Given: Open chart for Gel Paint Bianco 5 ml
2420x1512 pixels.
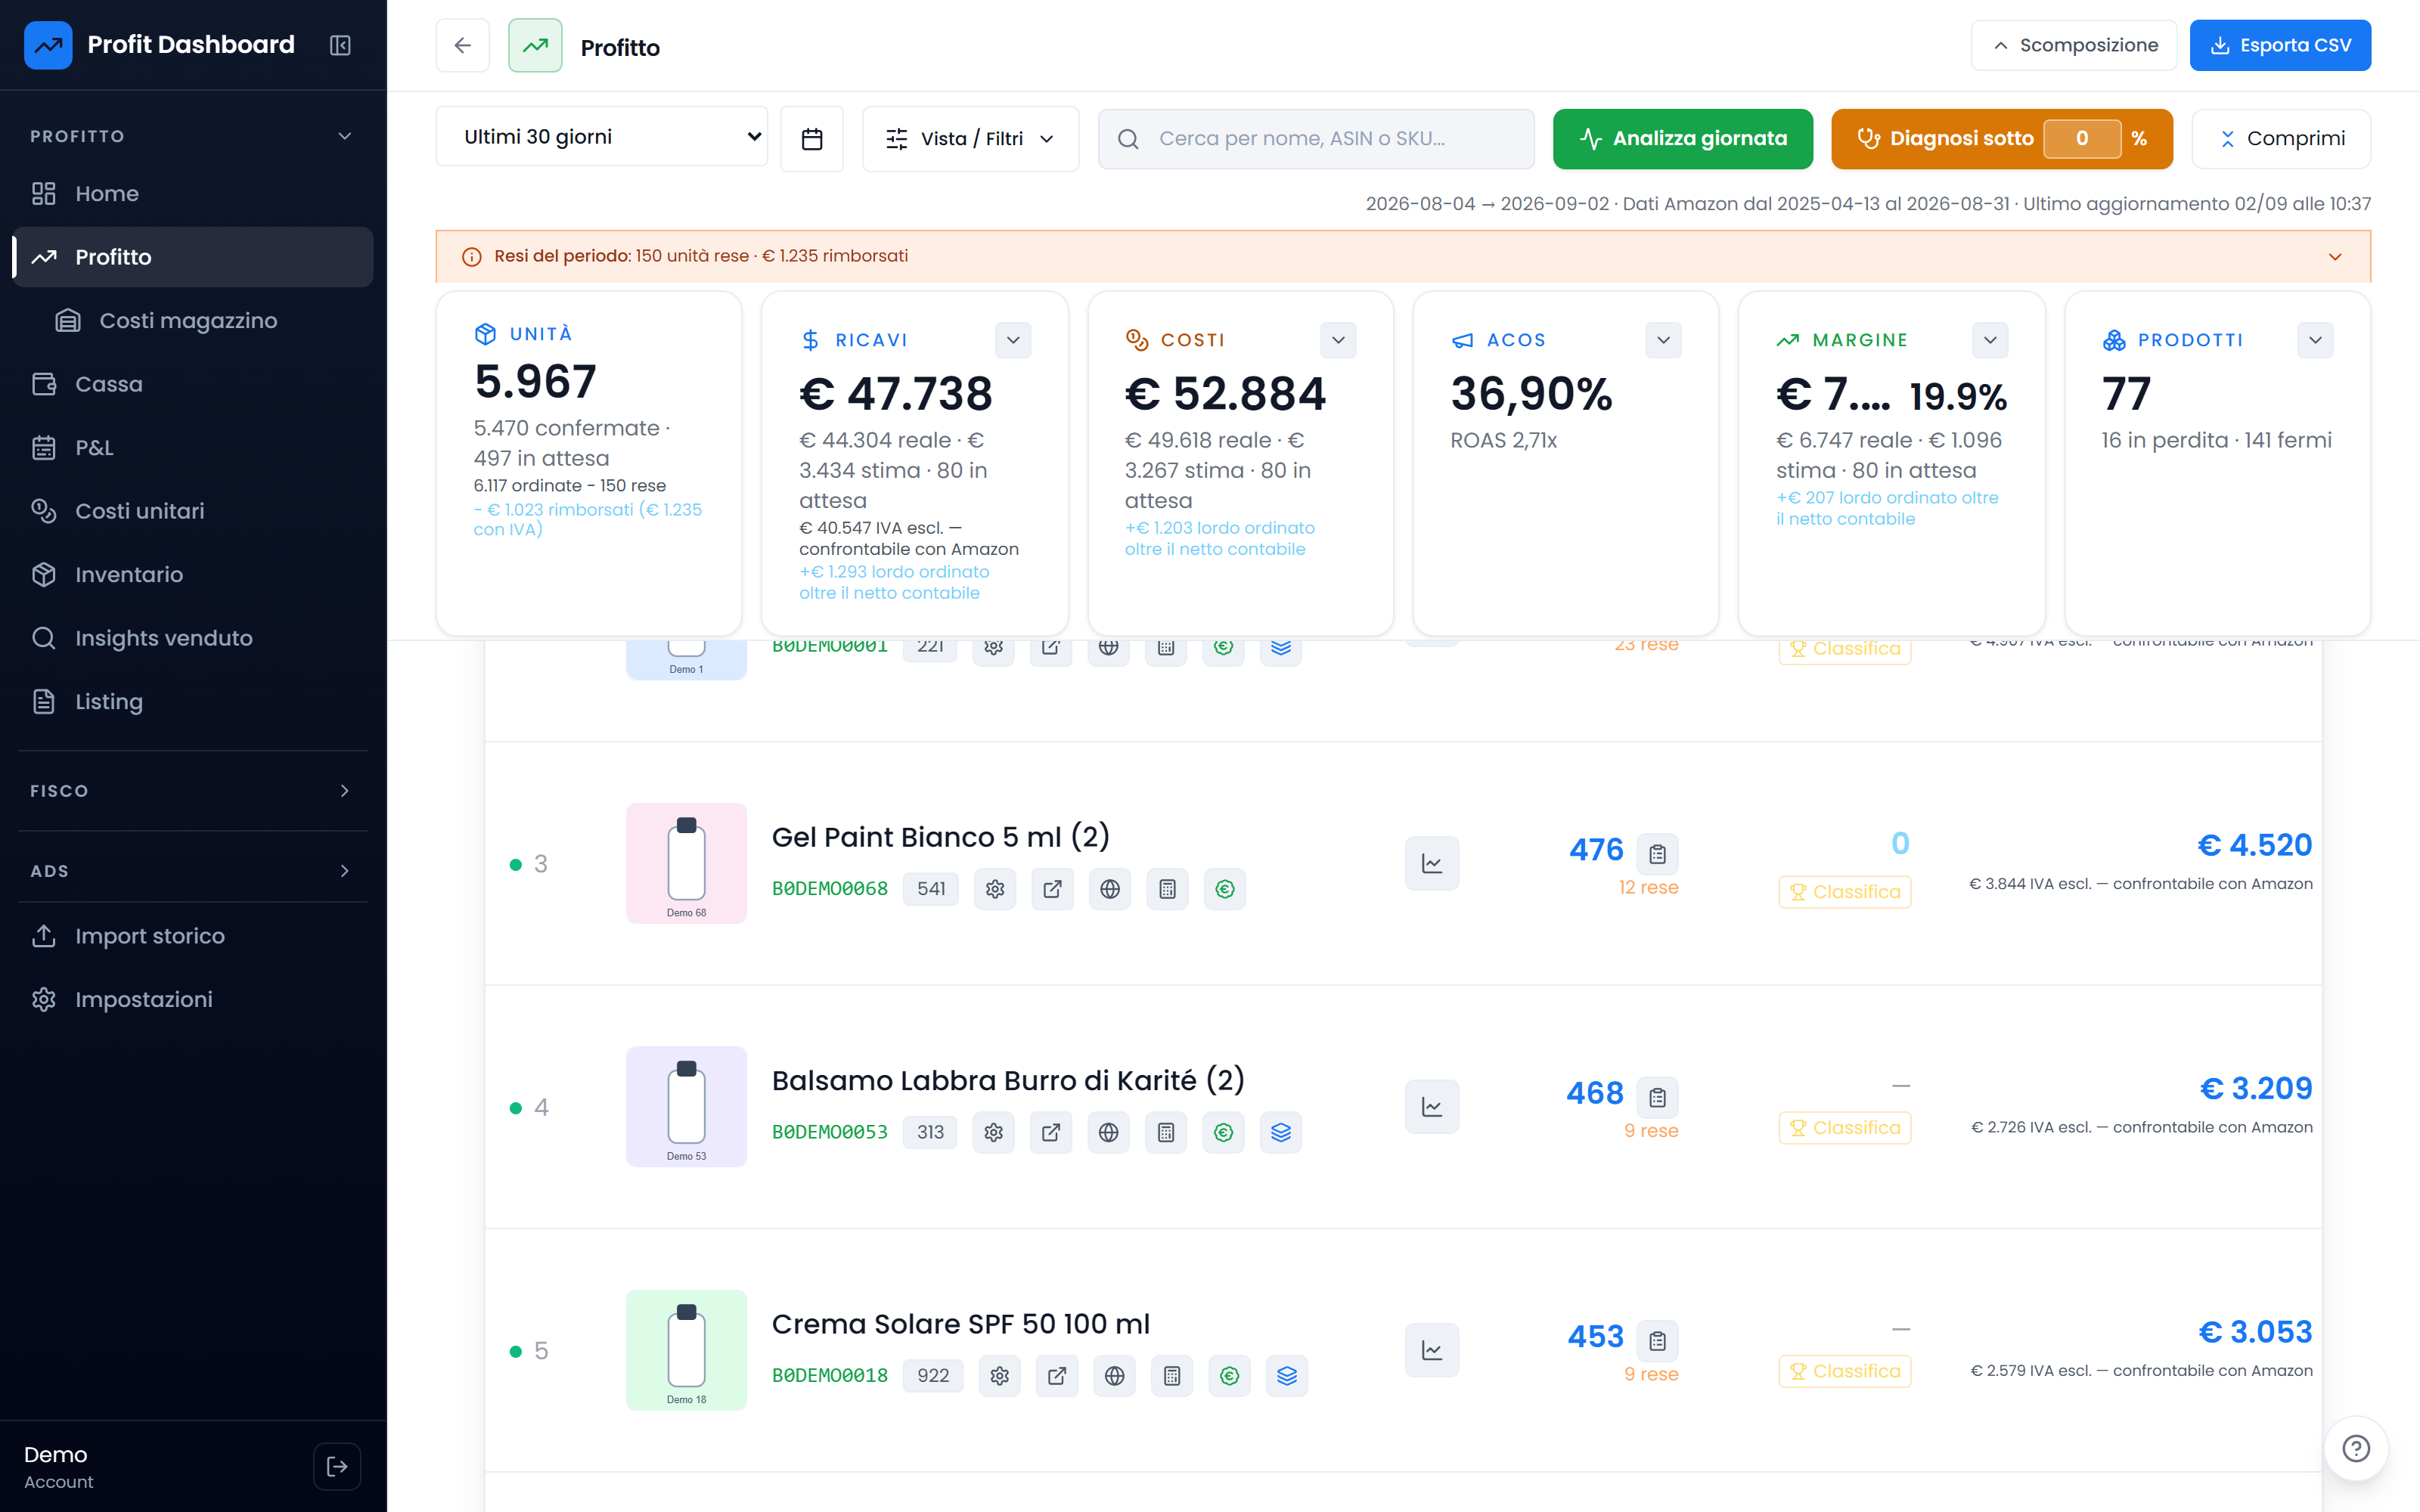Looking at the screenshot, I should [x=1432, y=863].
